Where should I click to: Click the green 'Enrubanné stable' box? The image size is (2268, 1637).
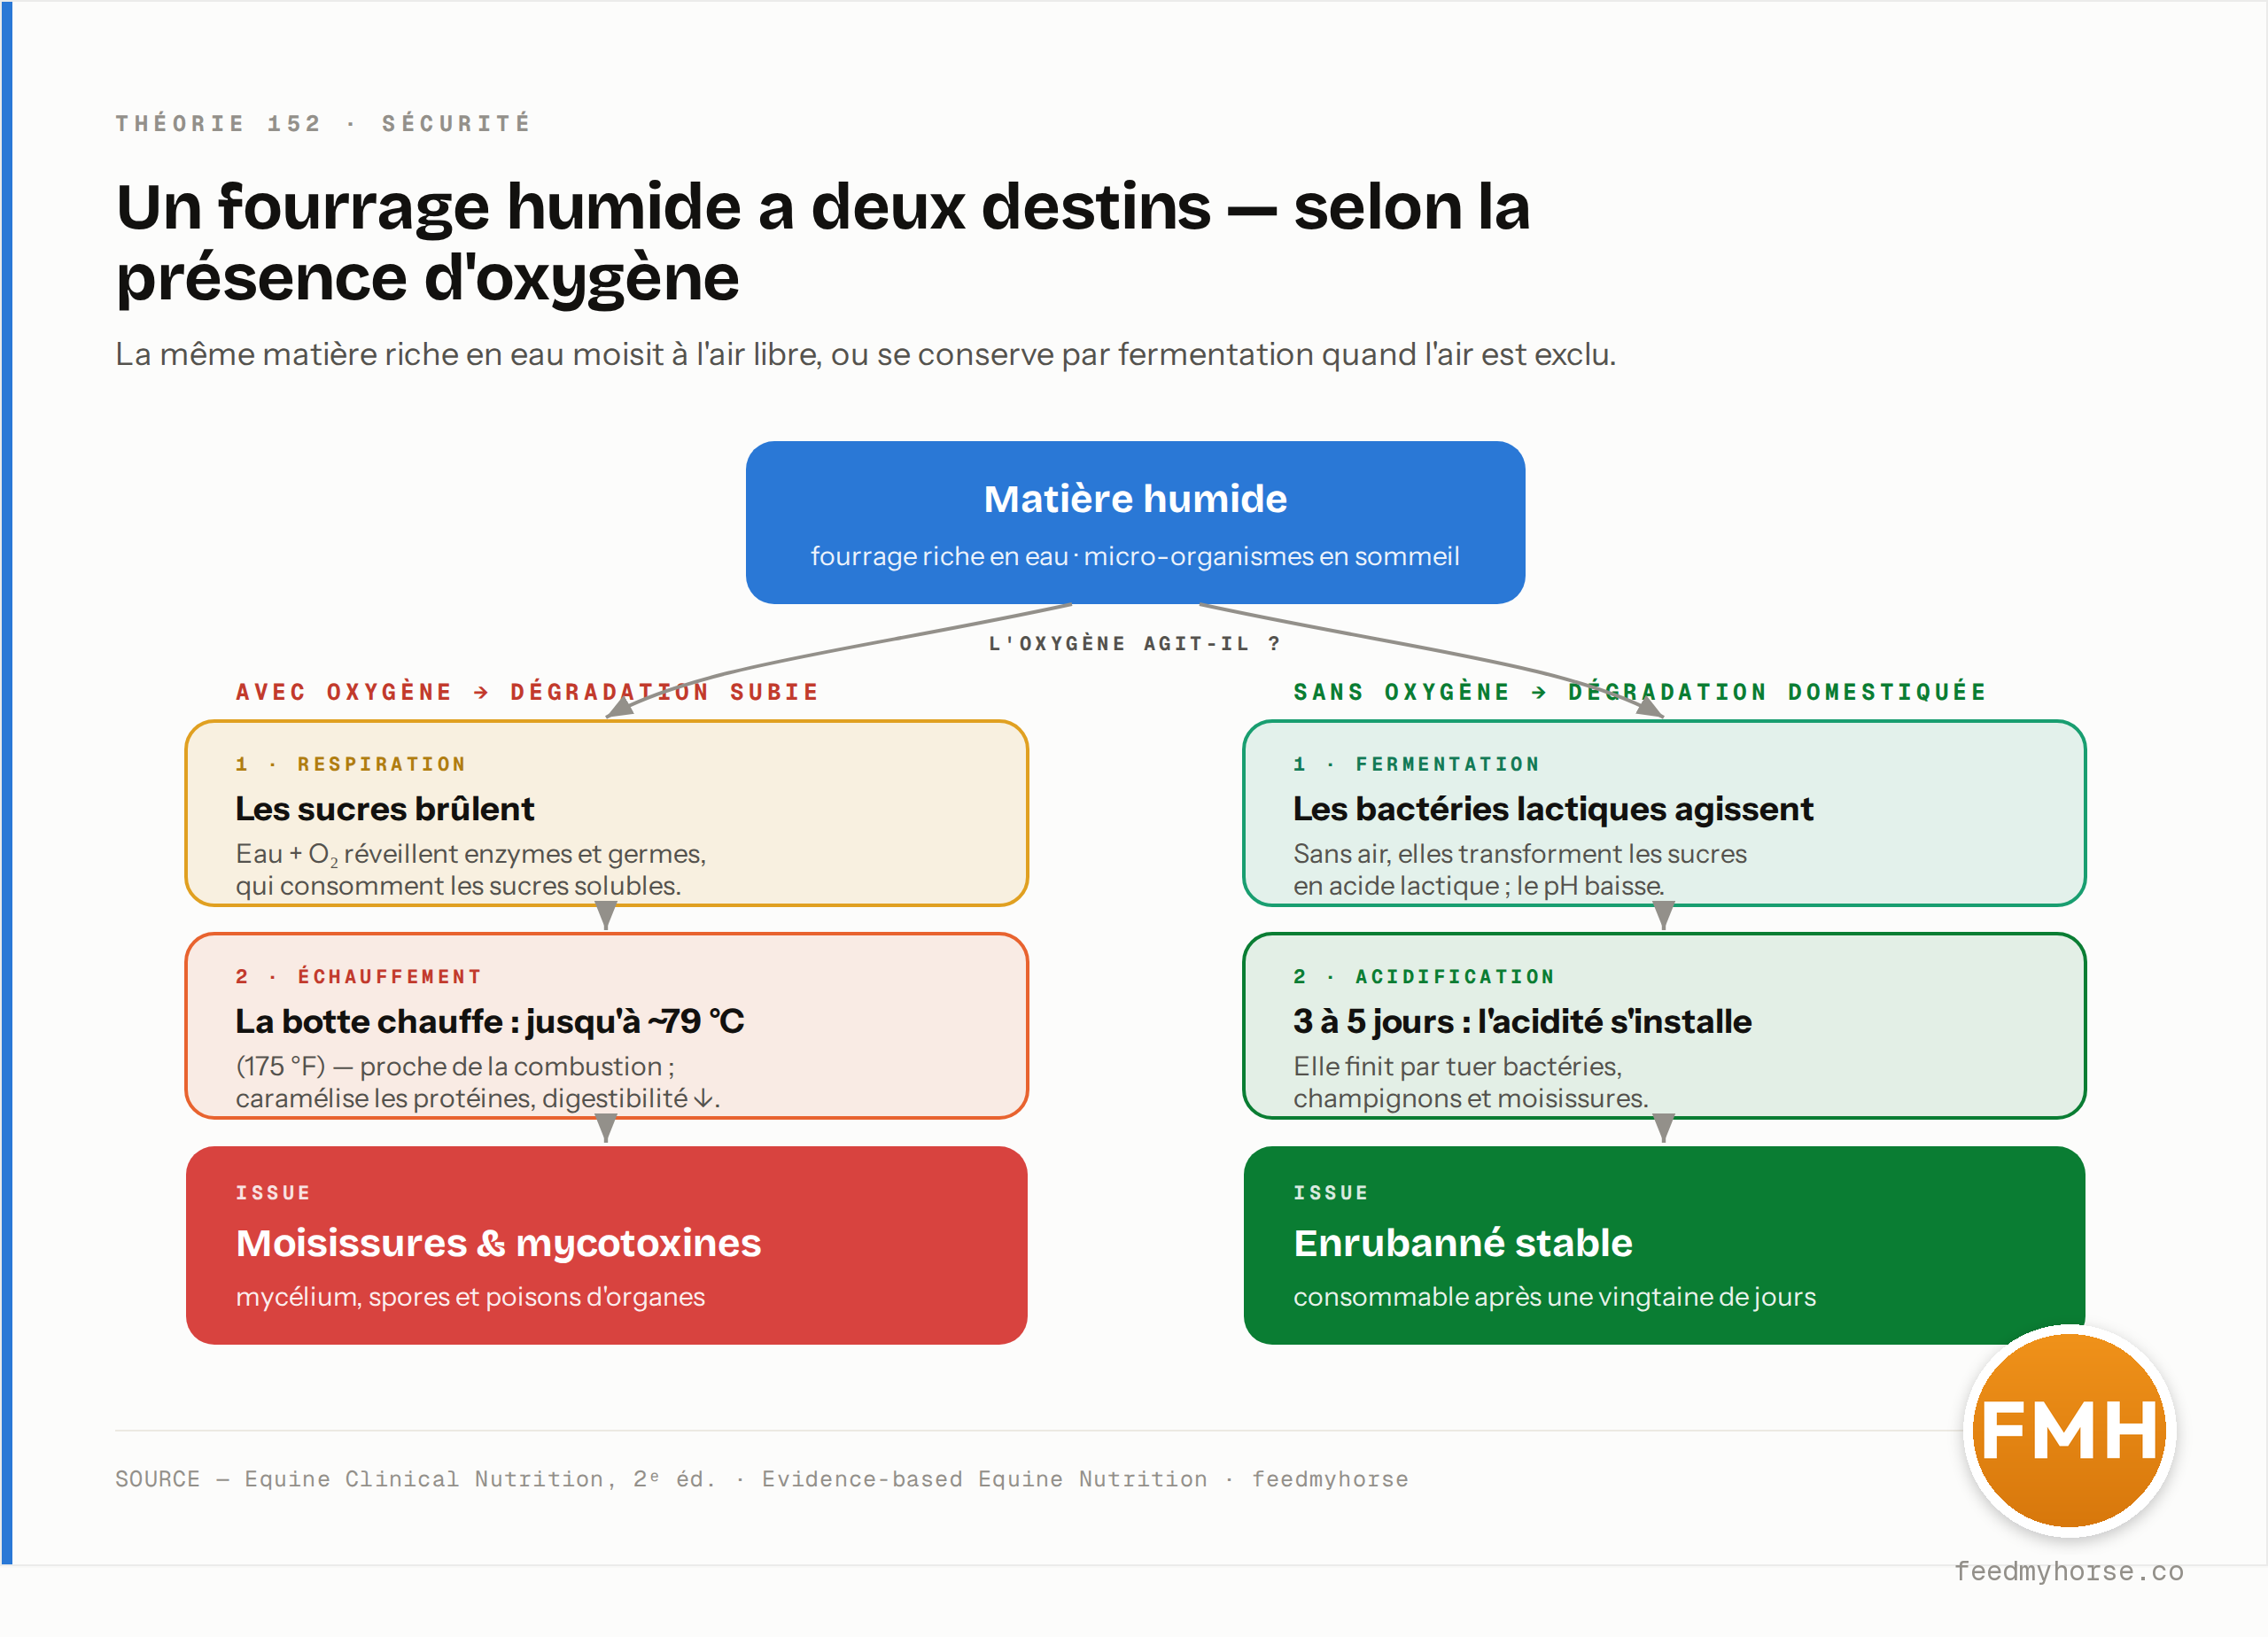tap(1664, 1245)
